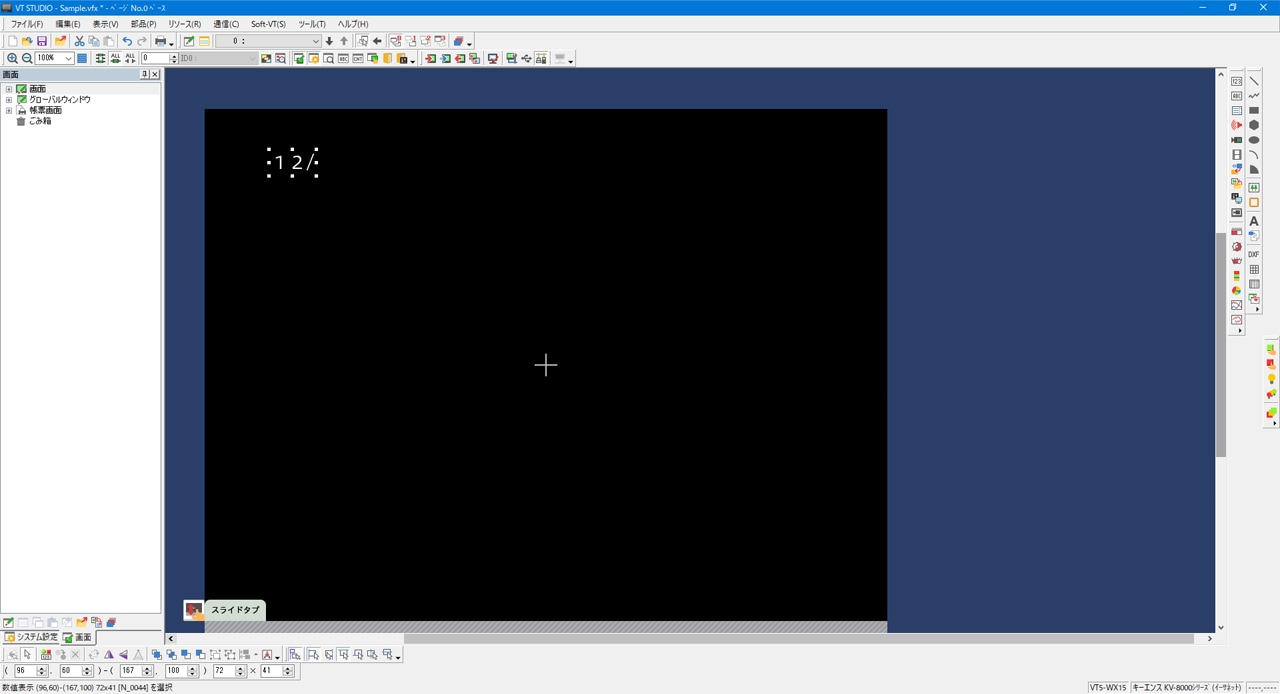Click the スライドタブ button
The width and height of the screenshot is (1280, 694).
pyautogui.click(x=235, y=610)
